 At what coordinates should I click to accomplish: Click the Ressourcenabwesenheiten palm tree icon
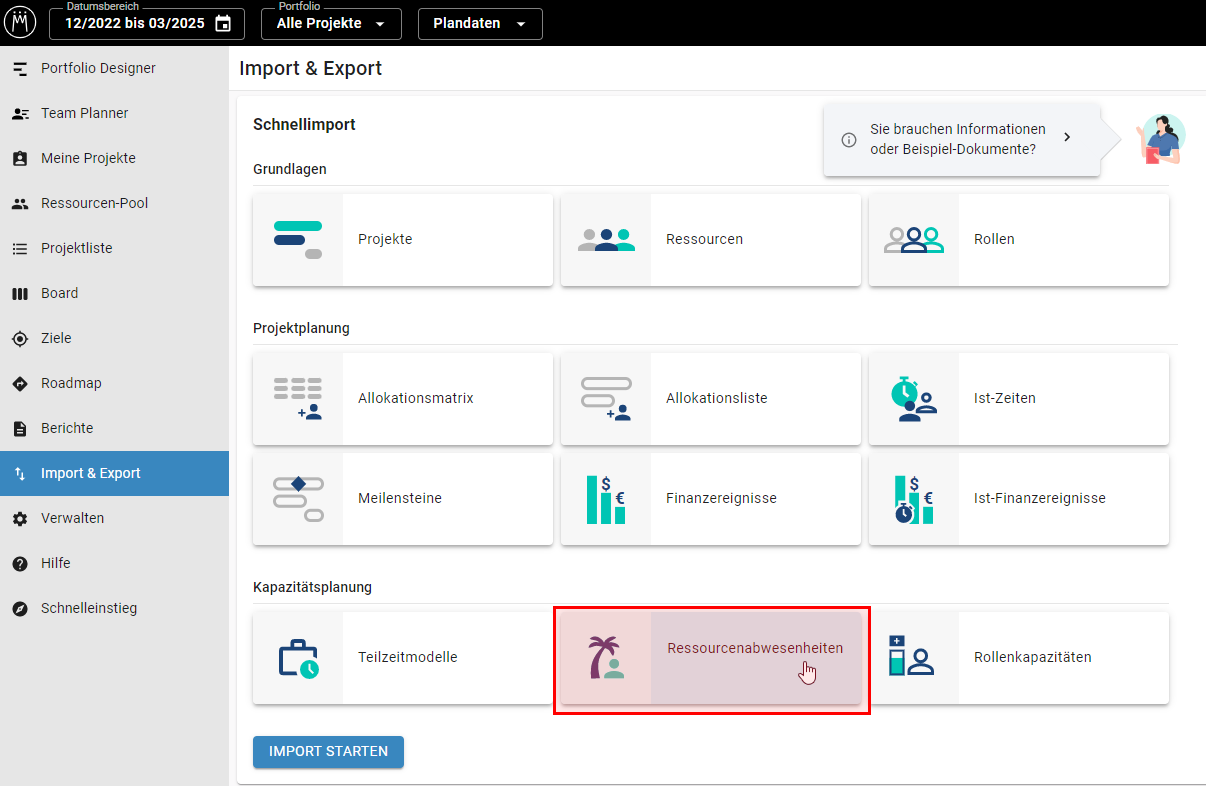606,658
